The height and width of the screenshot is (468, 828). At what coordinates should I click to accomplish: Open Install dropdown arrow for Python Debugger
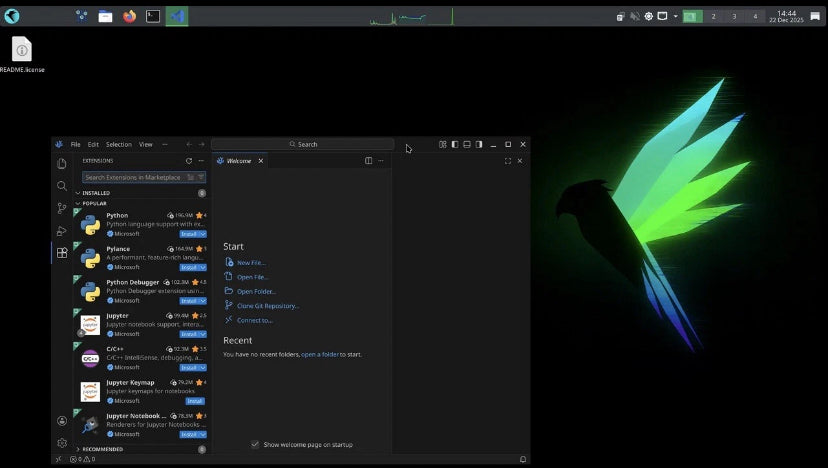click(x=203, y=301)
